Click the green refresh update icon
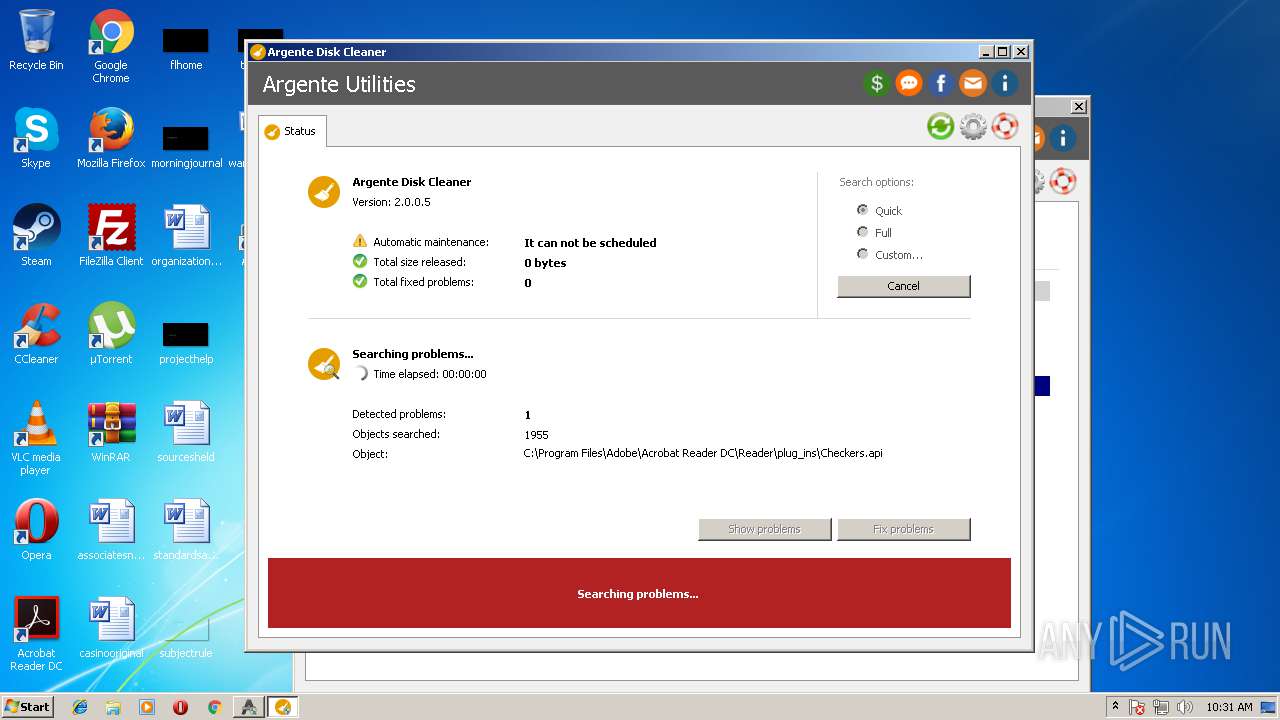This screenshot has width=1280, height=720. click(940, 126)
